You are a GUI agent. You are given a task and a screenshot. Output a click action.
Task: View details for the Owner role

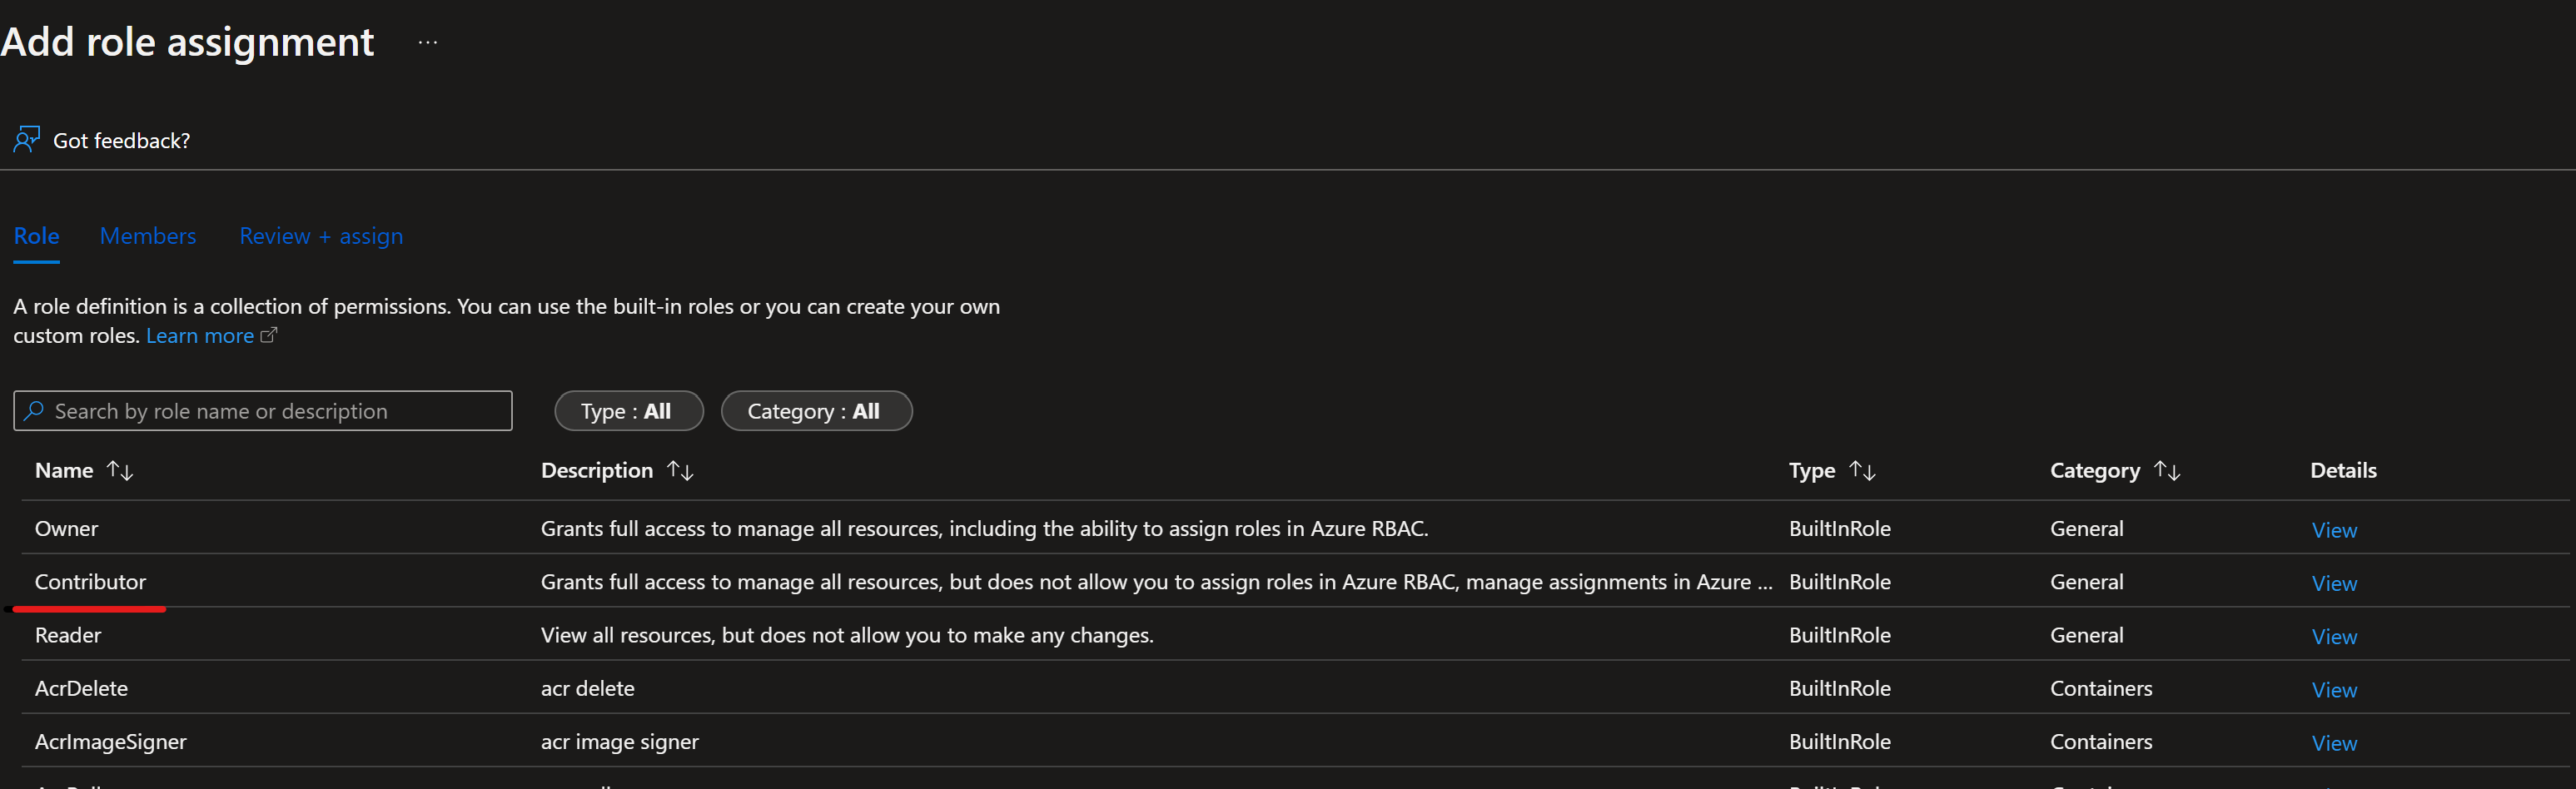click(2333, 530)
